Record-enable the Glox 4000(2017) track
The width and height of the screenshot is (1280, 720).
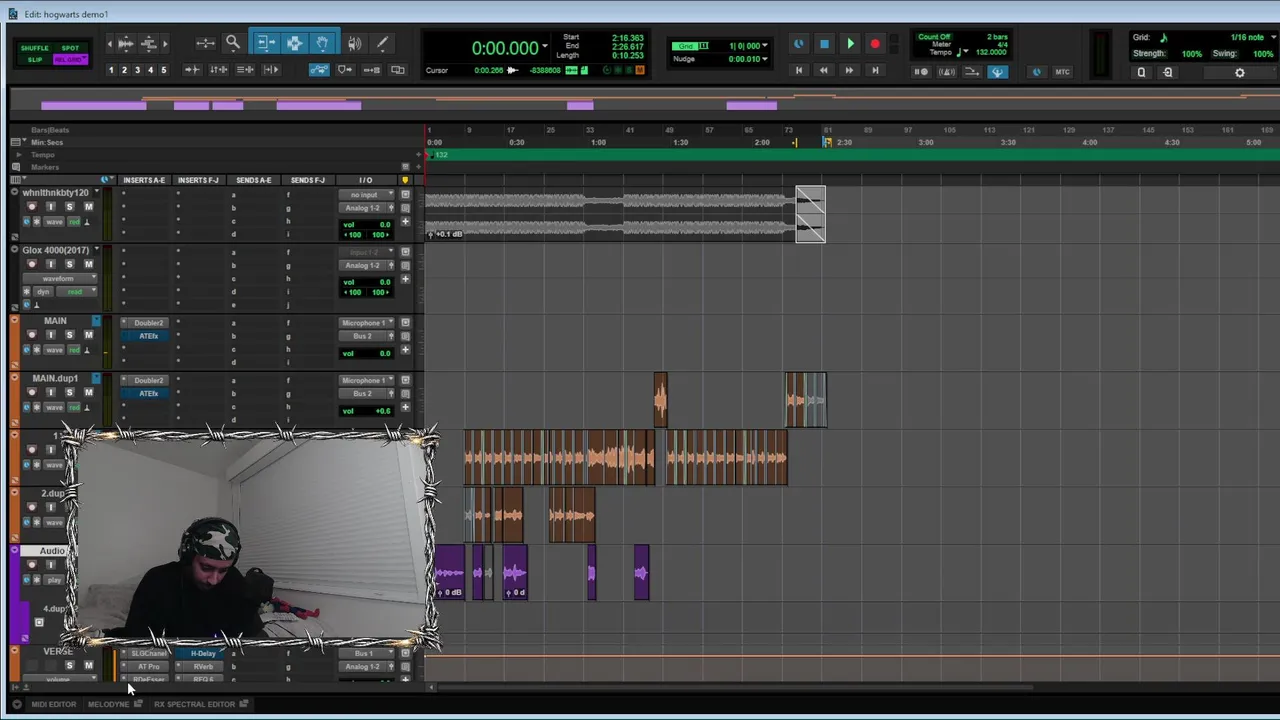click(32, 264)
